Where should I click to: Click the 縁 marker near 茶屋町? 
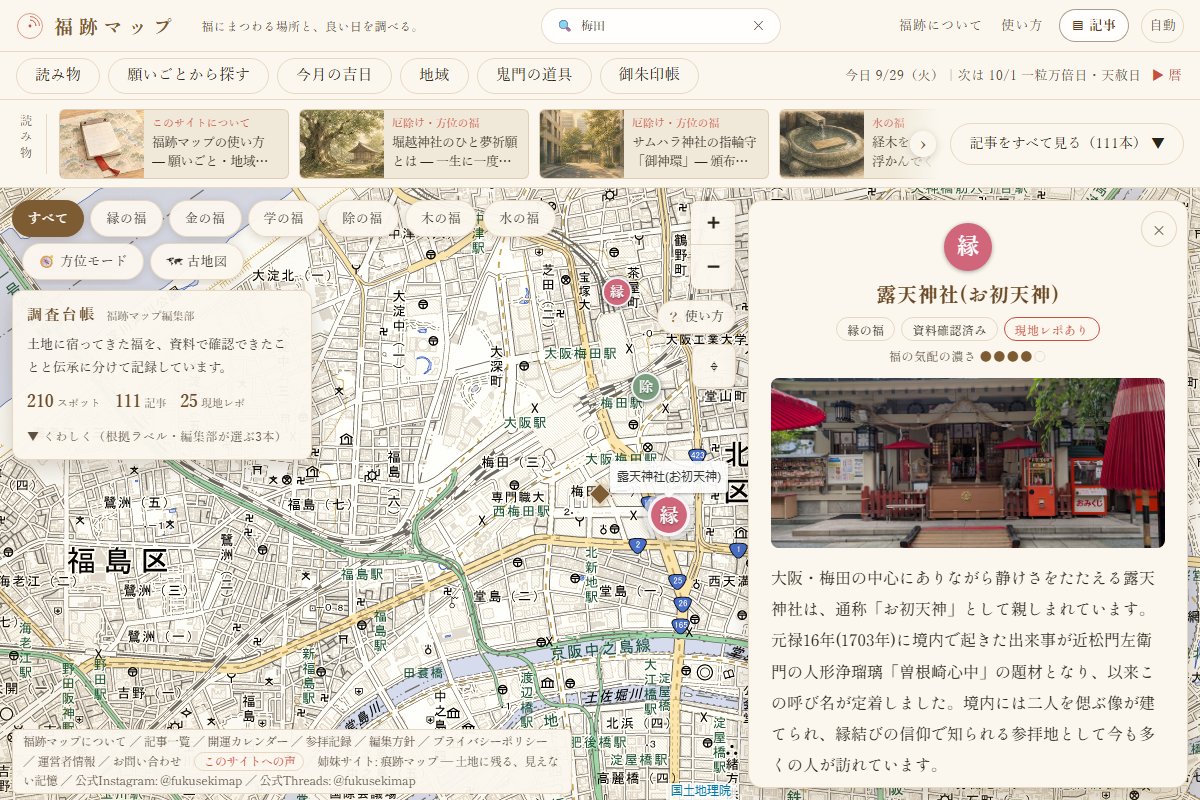(x=617, y=292)
